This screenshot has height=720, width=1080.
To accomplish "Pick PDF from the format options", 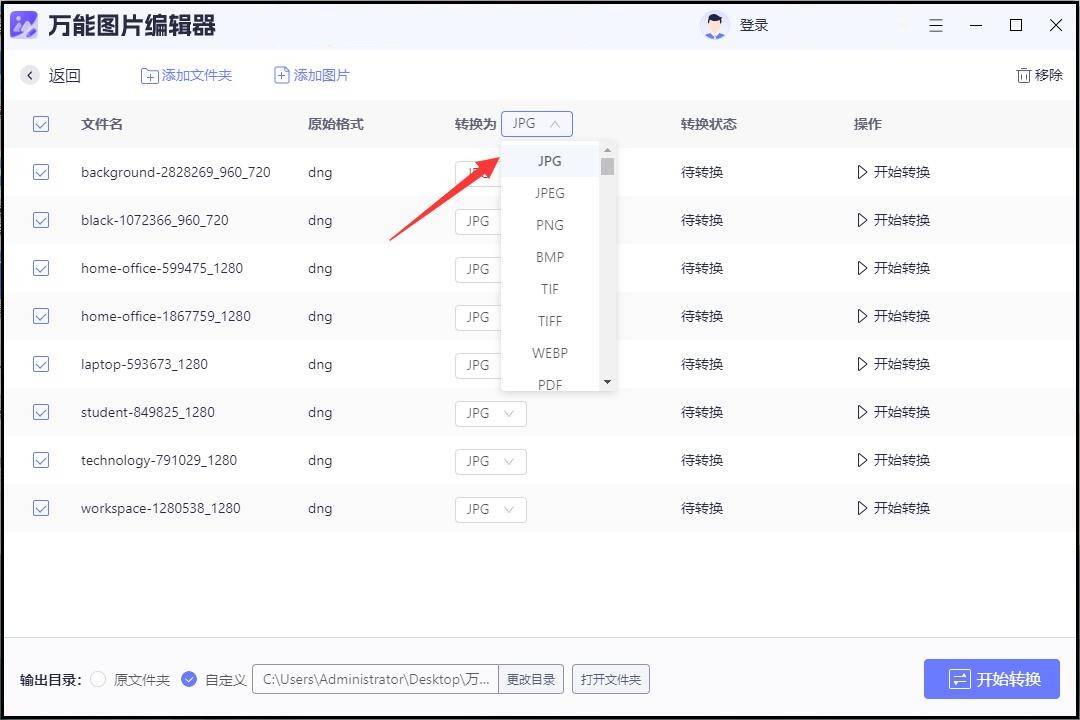I will 549,384.
